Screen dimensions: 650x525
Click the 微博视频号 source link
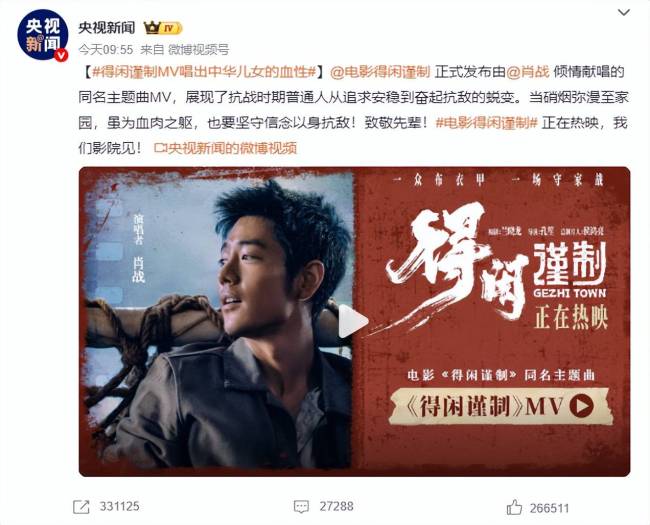pos(199,50)
